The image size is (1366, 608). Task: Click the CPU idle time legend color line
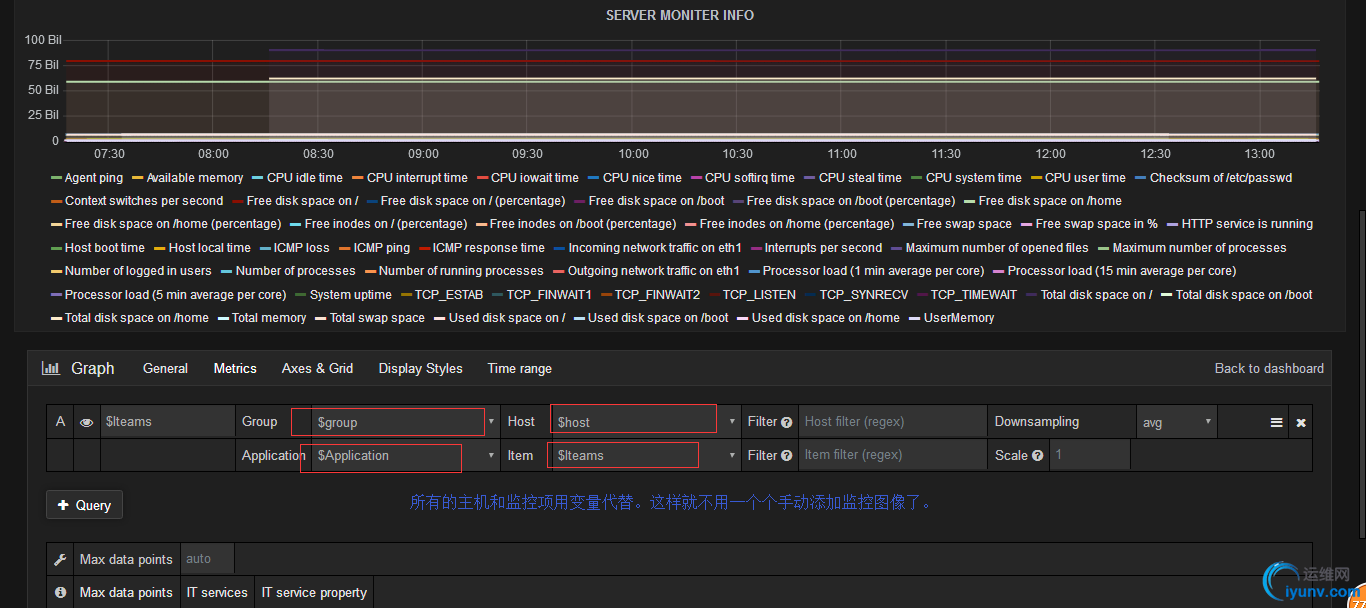coord(258,178)
